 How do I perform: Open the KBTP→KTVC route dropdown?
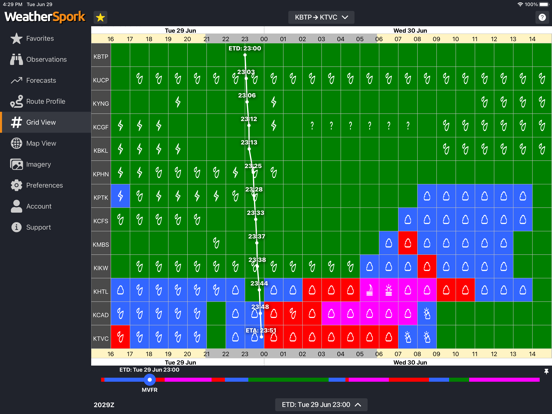pos(321,17)
